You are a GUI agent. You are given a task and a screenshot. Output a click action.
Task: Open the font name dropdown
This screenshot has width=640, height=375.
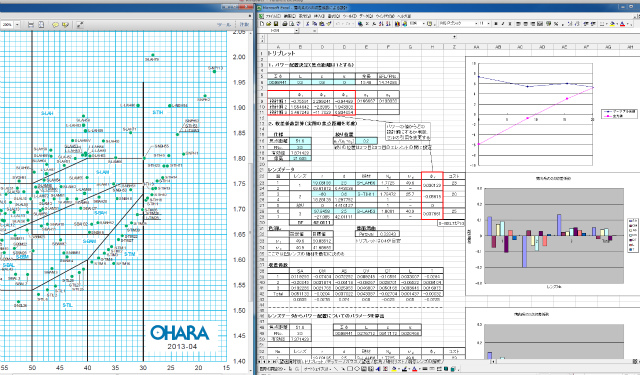[476, 24]
